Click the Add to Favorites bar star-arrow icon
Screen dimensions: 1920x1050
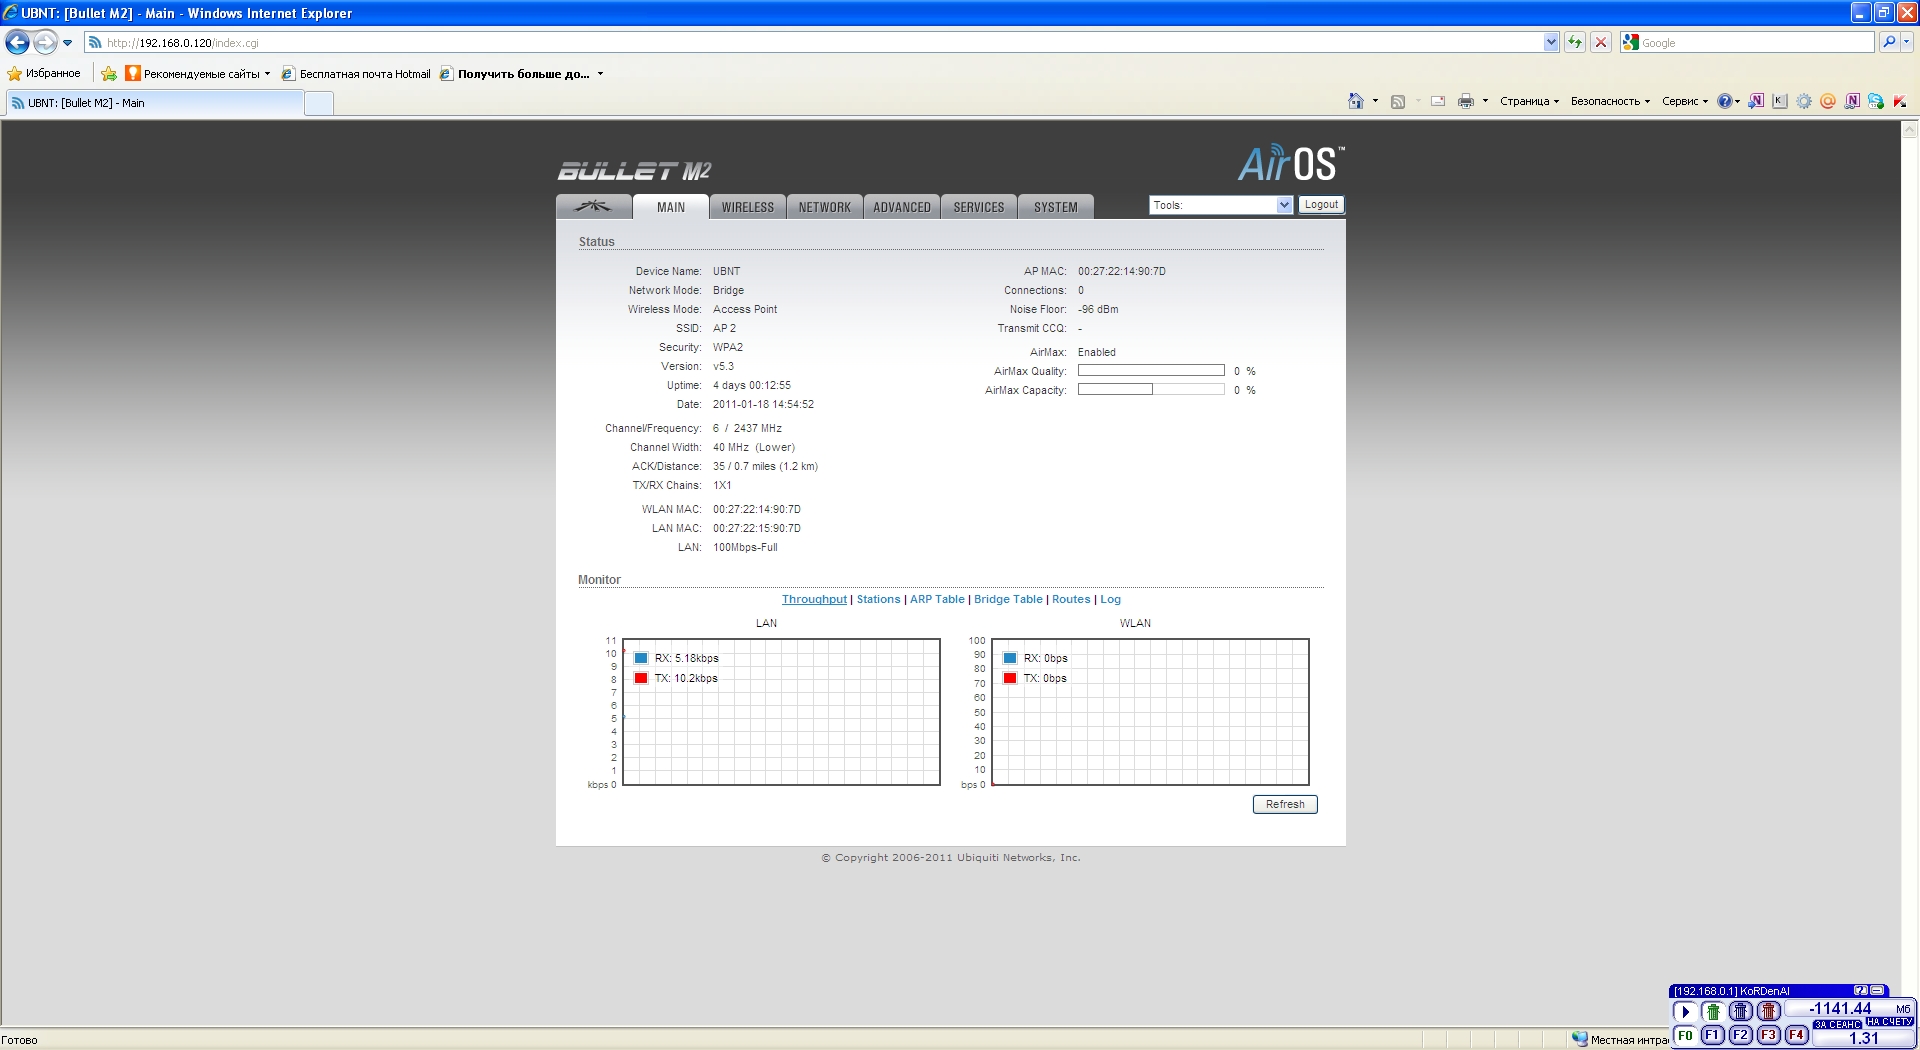(x=109, y=73)
